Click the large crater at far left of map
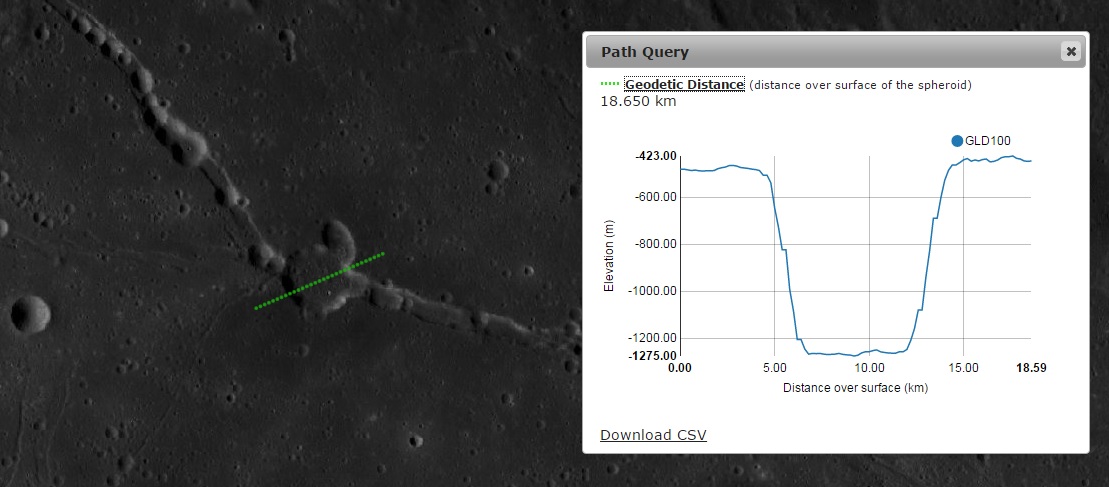The width and height of the screenshot is (1109, 487). (x=30, y=314)
